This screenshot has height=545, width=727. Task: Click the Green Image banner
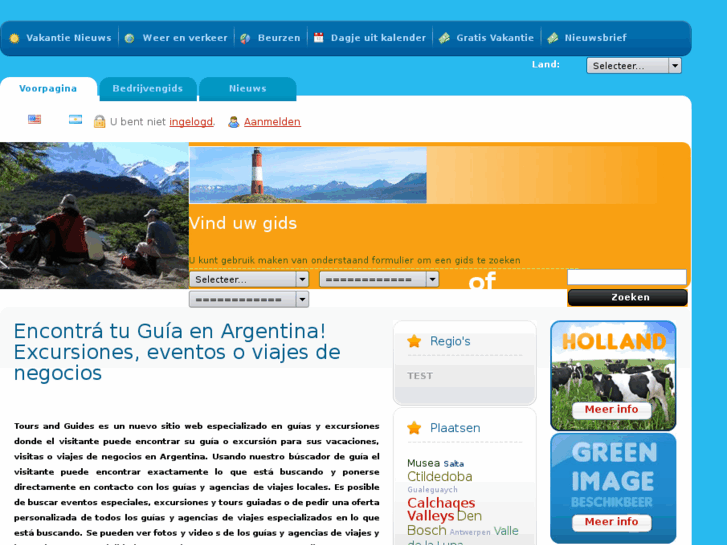tap(613, 488)
